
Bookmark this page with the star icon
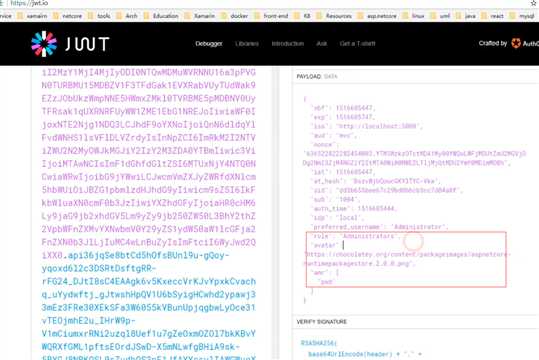click(x=534, y=3)
